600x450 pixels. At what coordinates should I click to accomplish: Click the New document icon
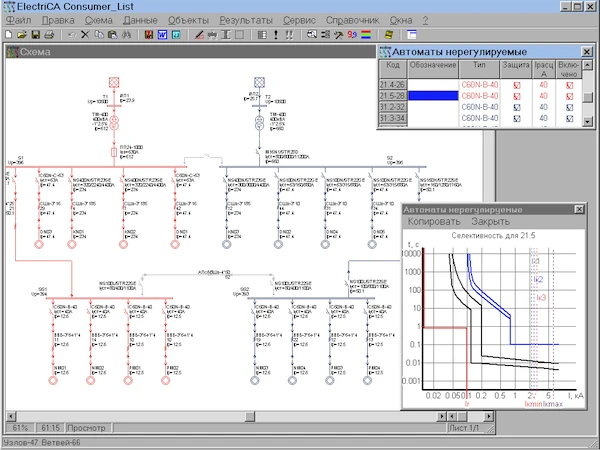pos(8,34)
